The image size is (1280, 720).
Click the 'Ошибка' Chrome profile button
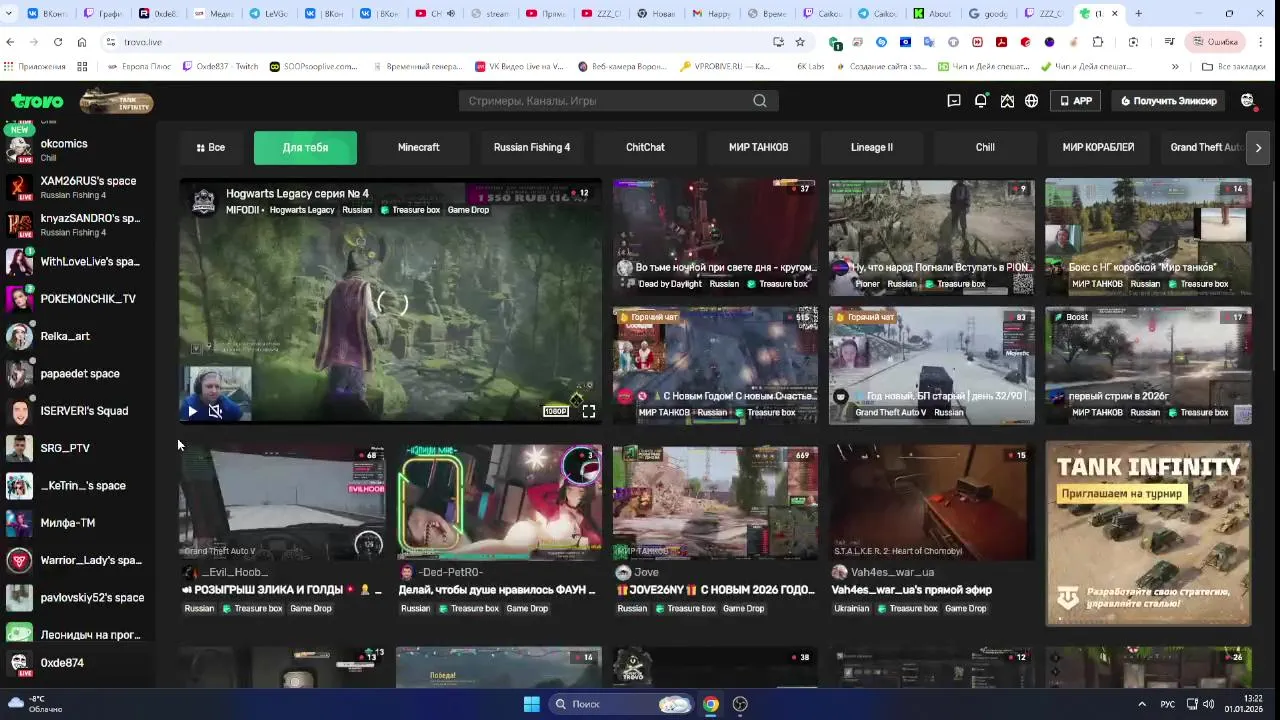click(1215, 42)
